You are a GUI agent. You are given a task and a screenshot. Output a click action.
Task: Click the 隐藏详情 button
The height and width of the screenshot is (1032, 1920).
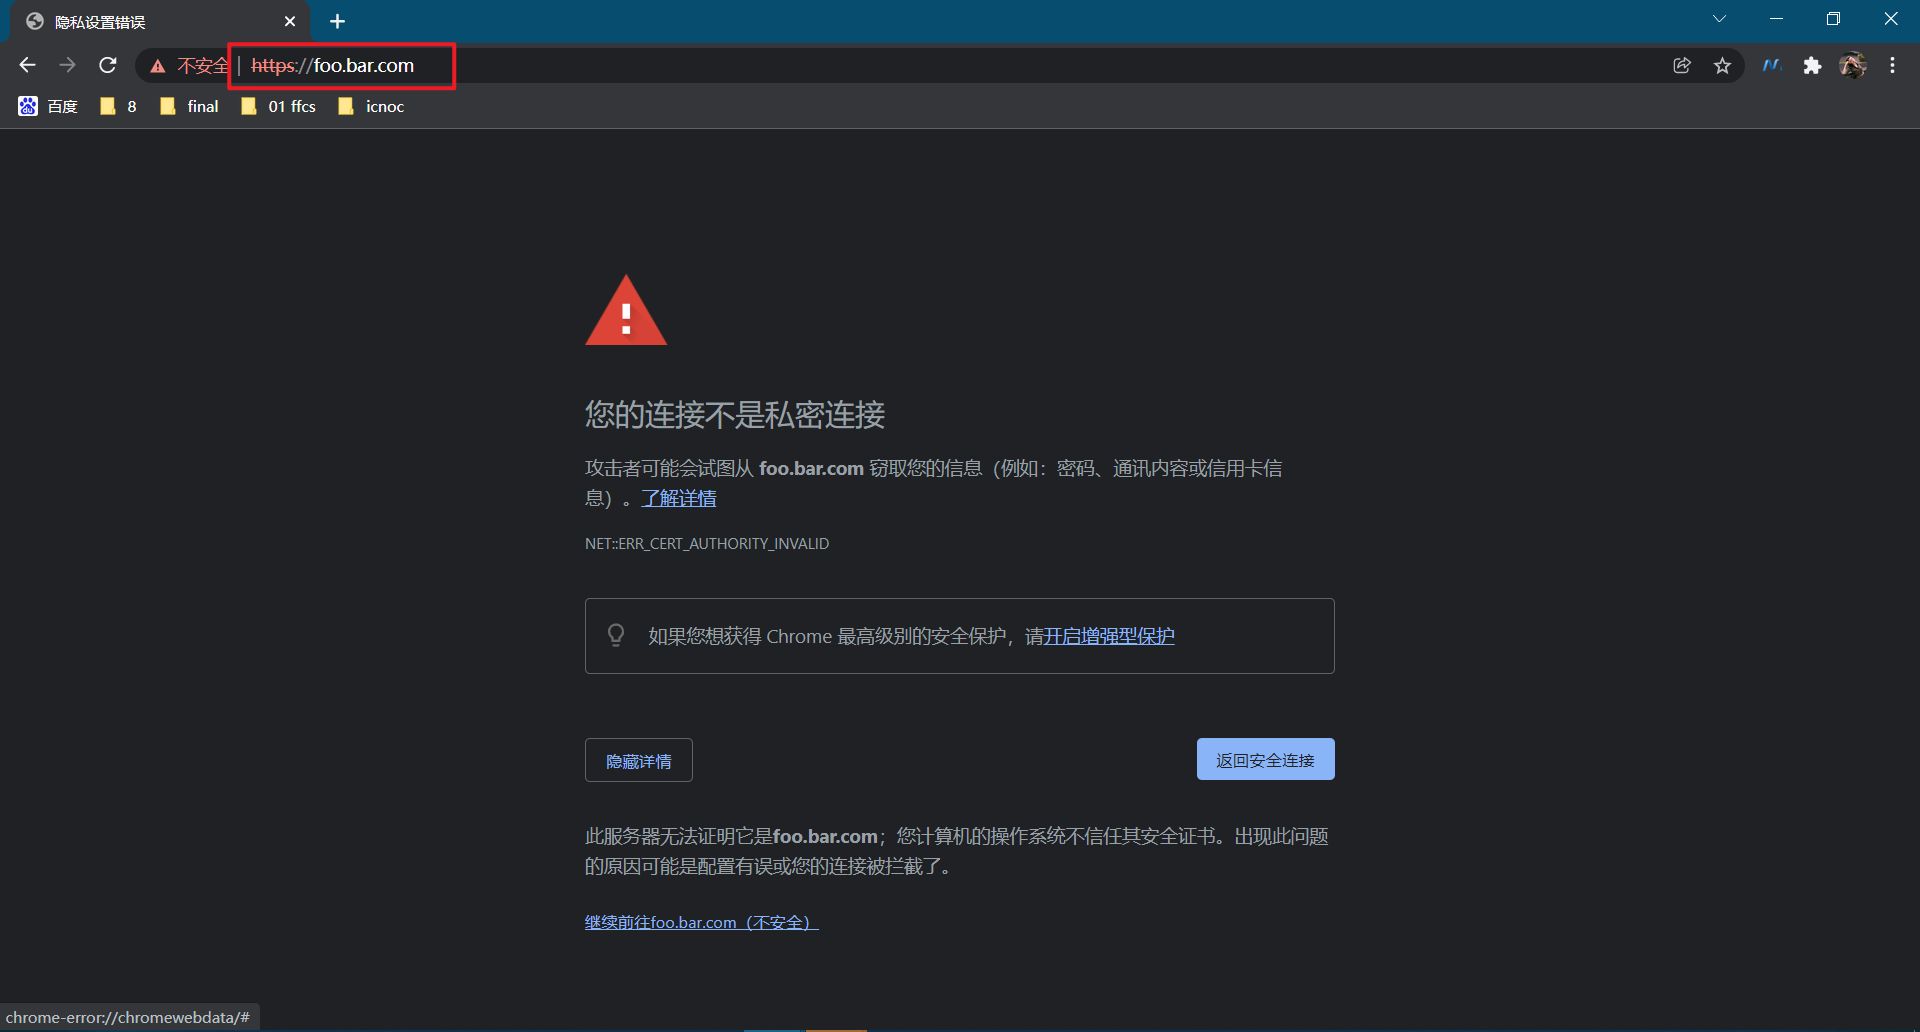(638, 760)
